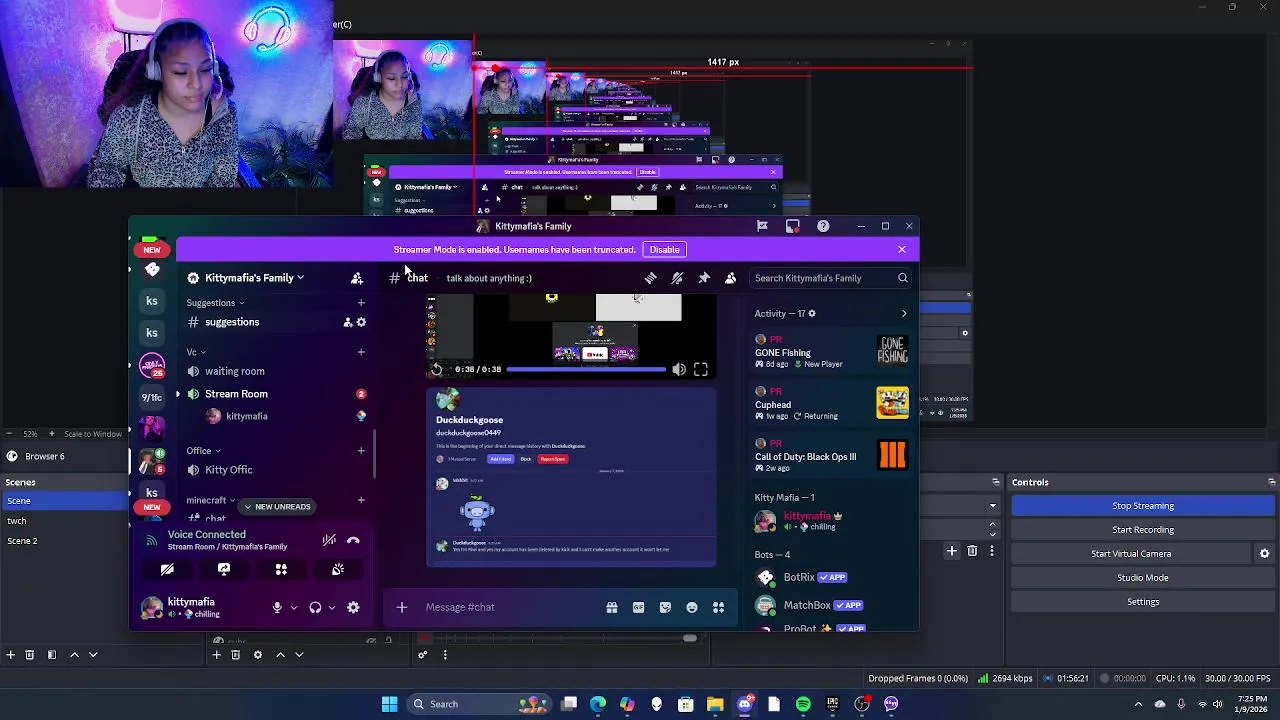Add channel to Vc category
1280x720 pixels.
[361, 352]
